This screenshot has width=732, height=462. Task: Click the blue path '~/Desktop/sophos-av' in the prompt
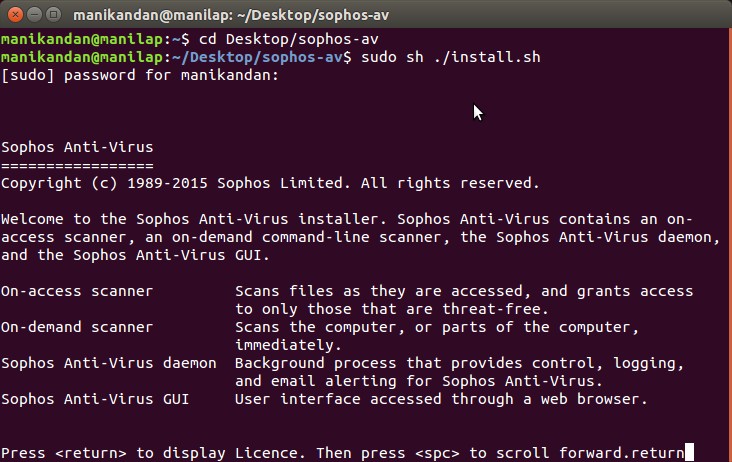[x=257, y=57]
